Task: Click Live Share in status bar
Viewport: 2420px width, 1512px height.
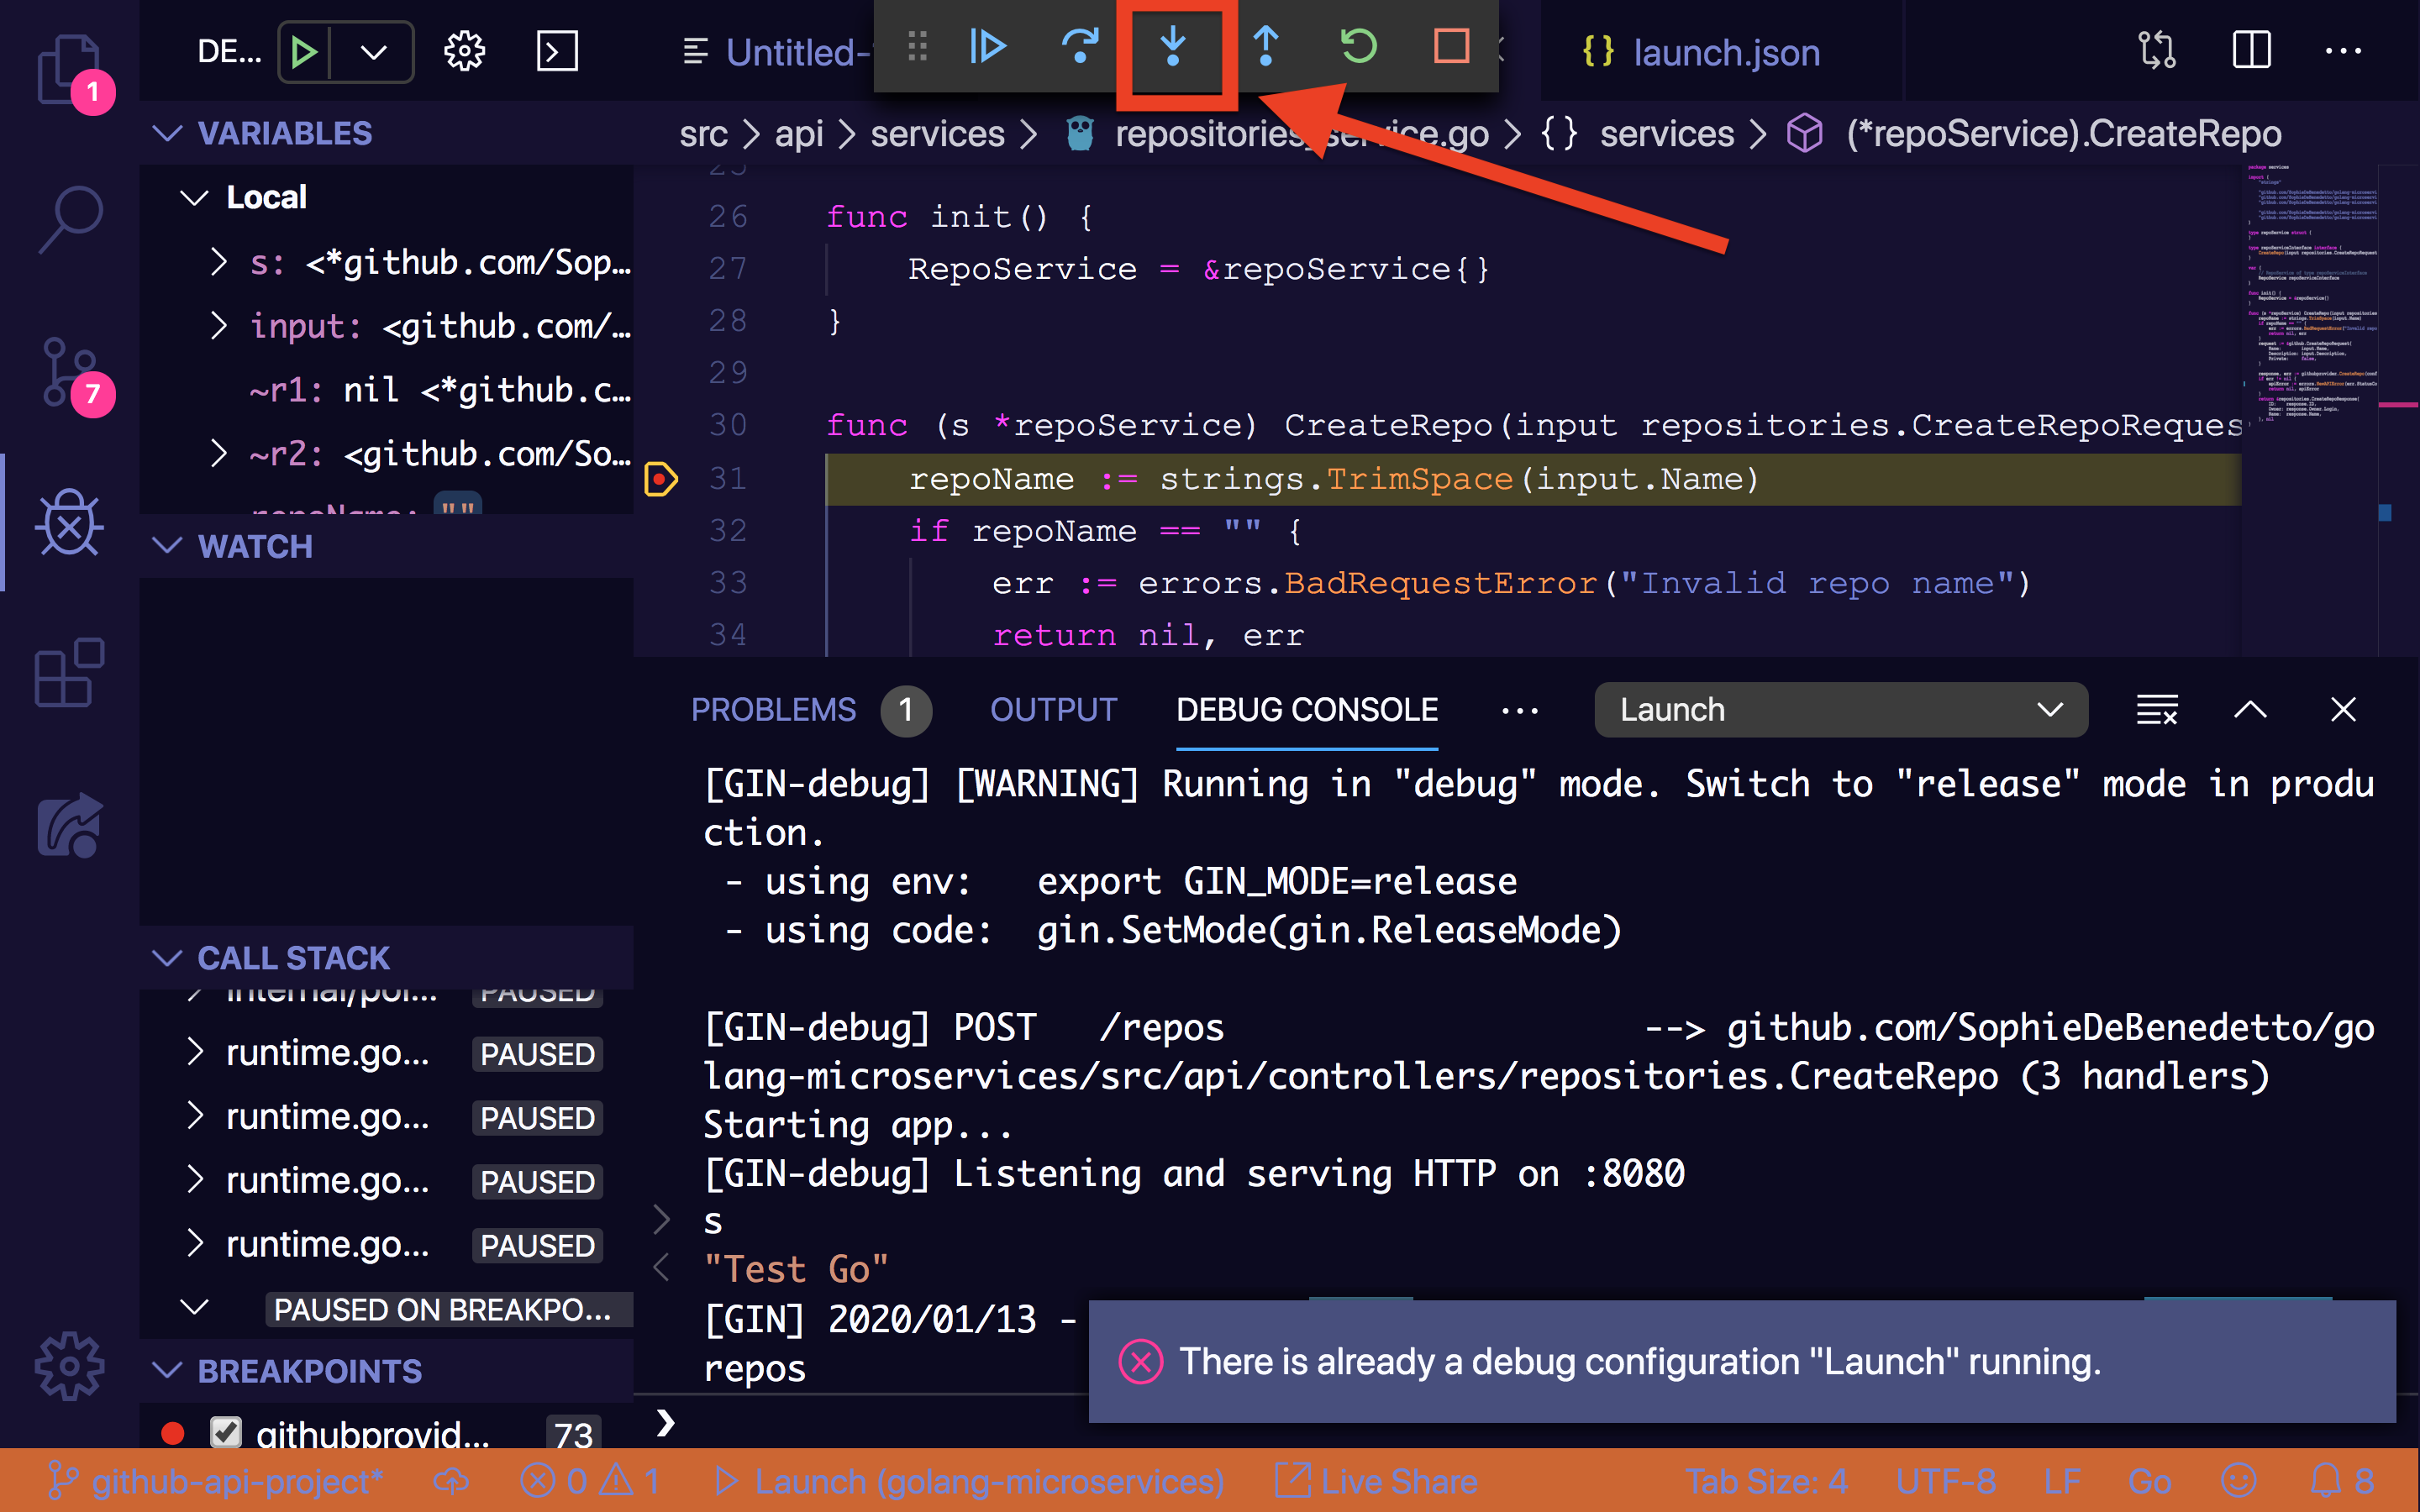Action: 1378,1481
